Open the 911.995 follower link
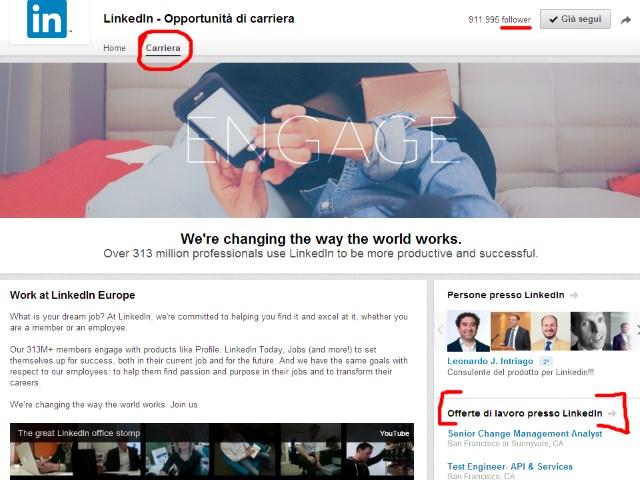The height and width of the screenshot is (480, 640). 500,20
